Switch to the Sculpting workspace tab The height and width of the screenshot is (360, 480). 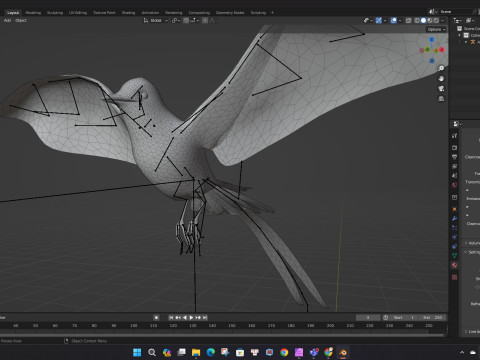coord(55,13)
